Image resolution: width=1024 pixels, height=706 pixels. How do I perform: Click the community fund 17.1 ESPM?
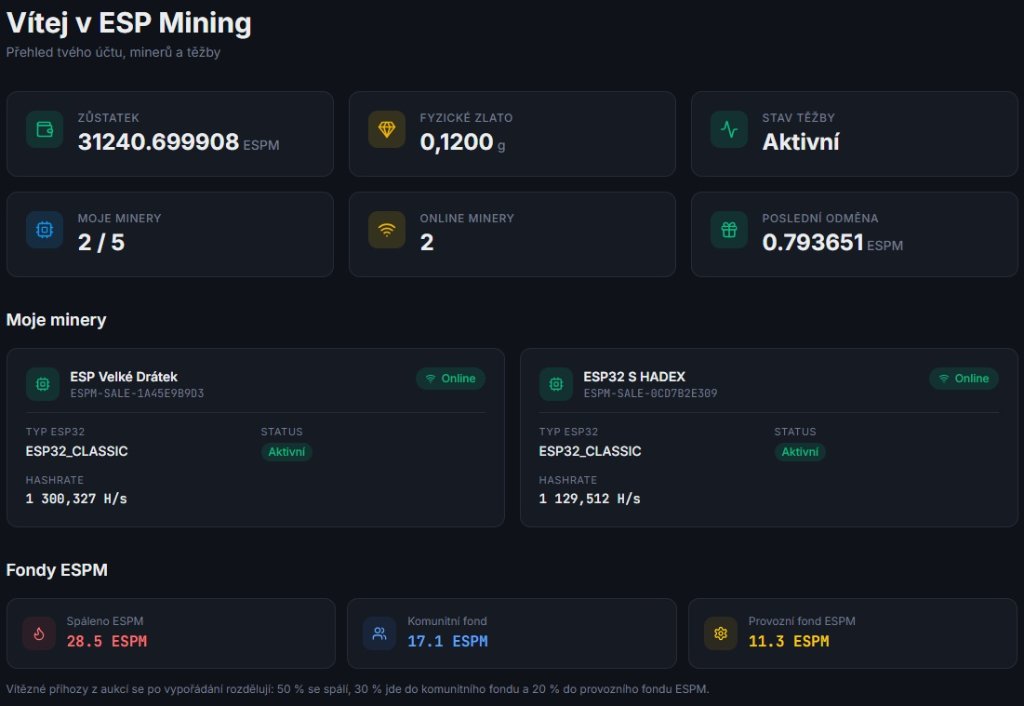(448, 641)
